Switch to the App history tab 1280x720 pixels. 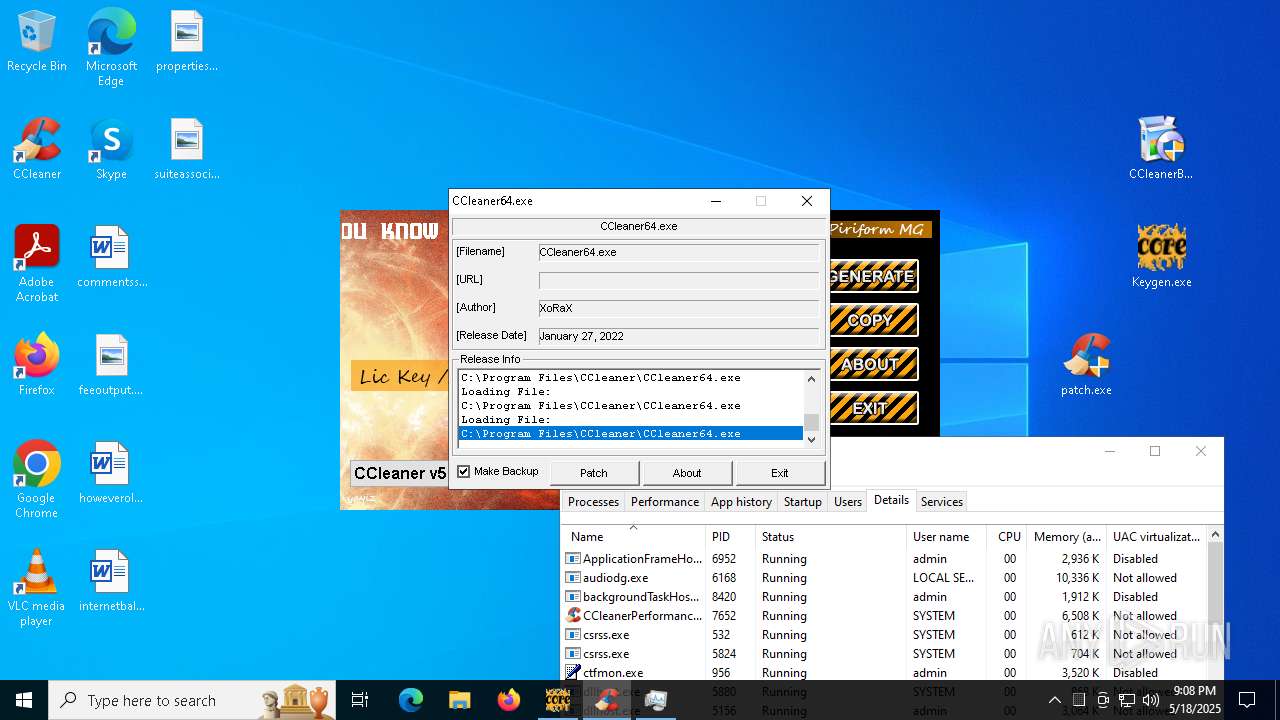click(x=742, y=502)
